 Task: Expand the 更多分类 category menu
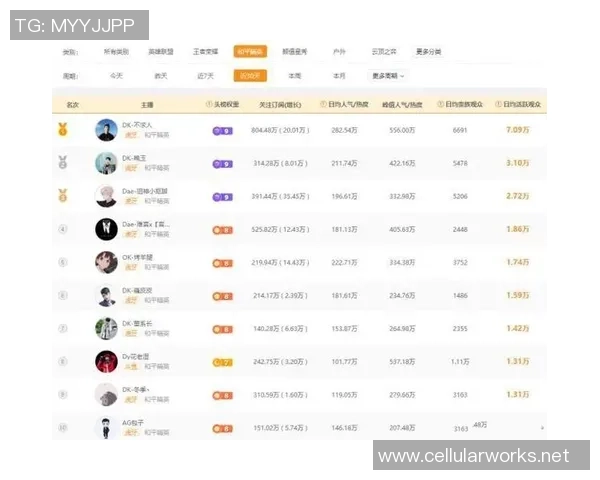point(429,51)
